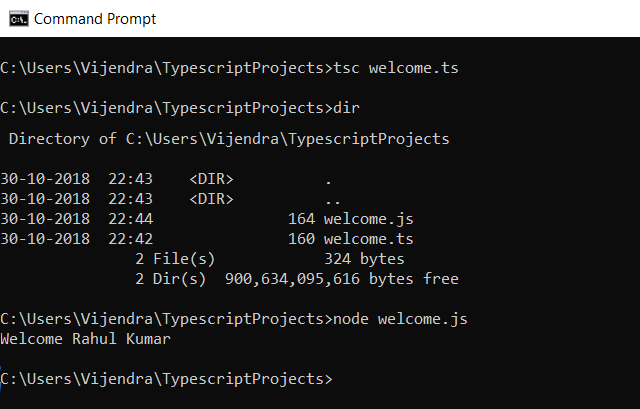This screenshot has width=640, height=409.
Task: Click the double-dot parent directory entry
Action: pos(332,199)
